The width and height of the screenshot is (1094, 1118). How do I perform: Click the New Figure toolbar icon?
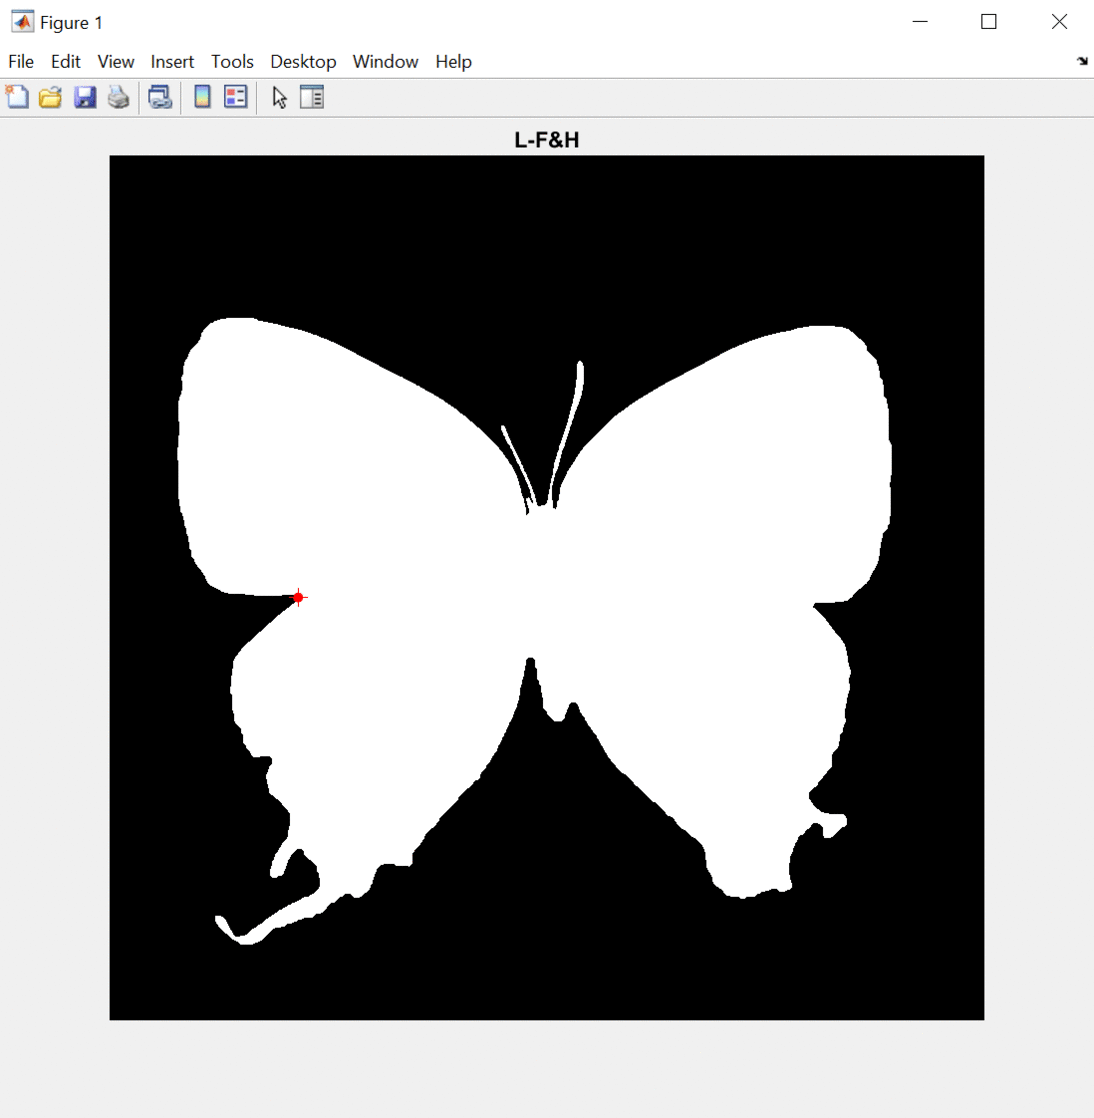17,96
